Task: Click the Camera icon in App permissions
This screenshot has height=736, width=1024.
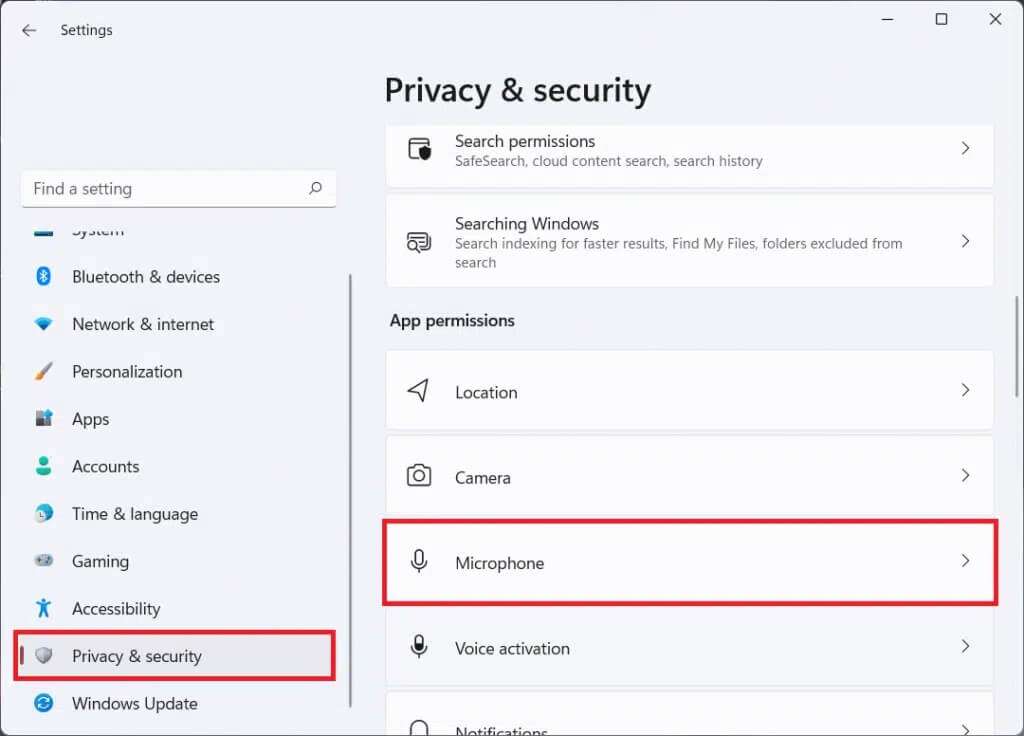Action: pyautogui.click(x=419, y=477)
